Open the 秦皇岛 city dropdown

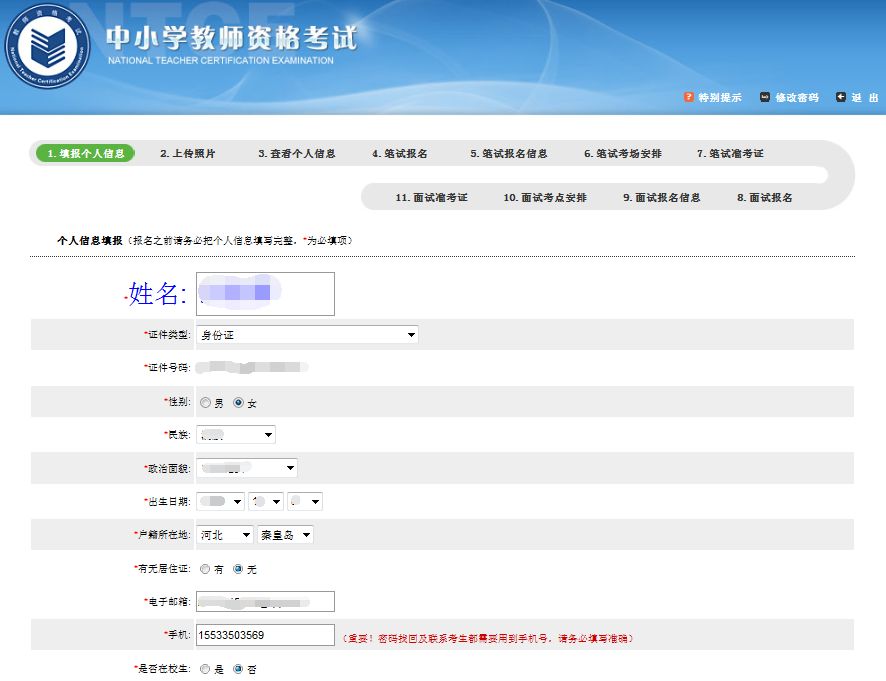click(285, 535)
